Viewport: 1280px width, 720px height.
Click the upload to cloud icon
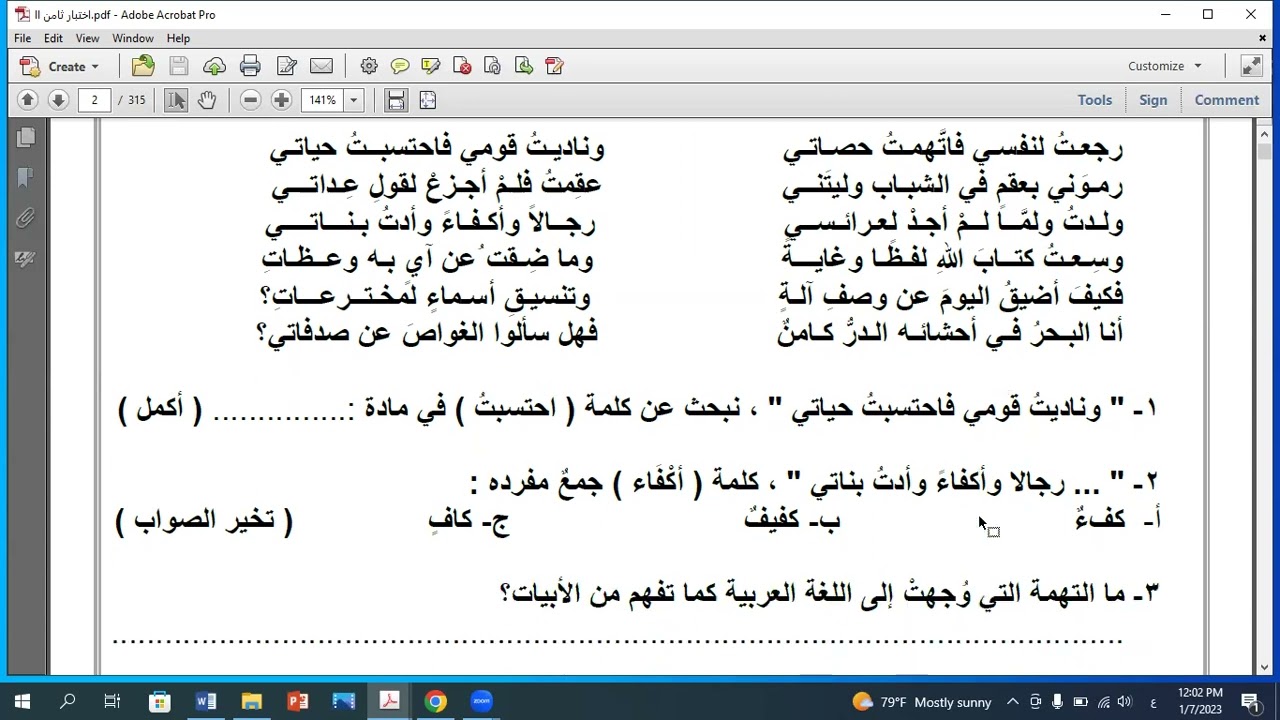click(x=214, y=66)
